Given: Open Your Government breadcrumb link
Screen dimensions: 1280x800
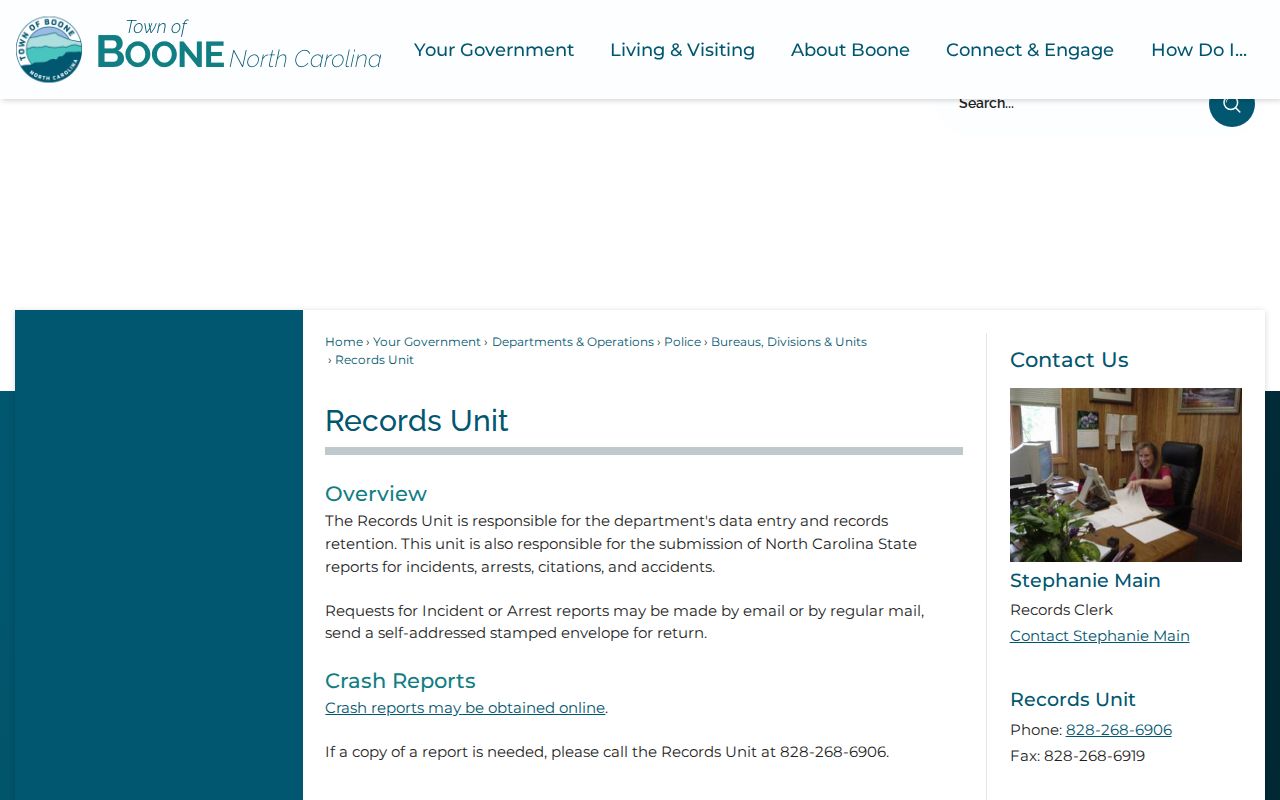Looking at the screenshot, I should [427, 342].
